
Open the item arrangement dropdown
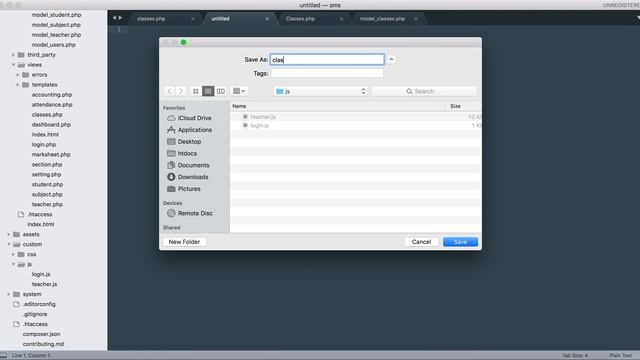[x=239, y=91]
